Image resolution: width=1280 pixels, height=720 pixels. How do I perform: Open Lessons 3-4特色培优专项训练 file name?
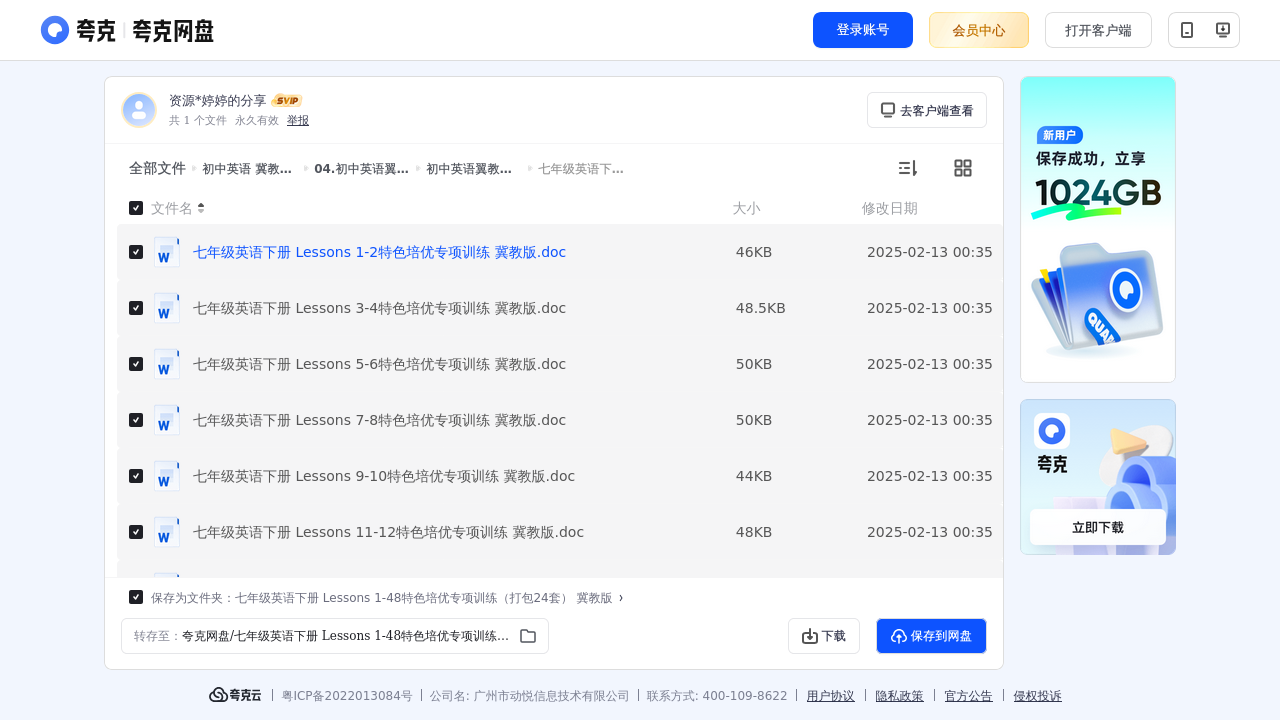(x=379, y=308)
